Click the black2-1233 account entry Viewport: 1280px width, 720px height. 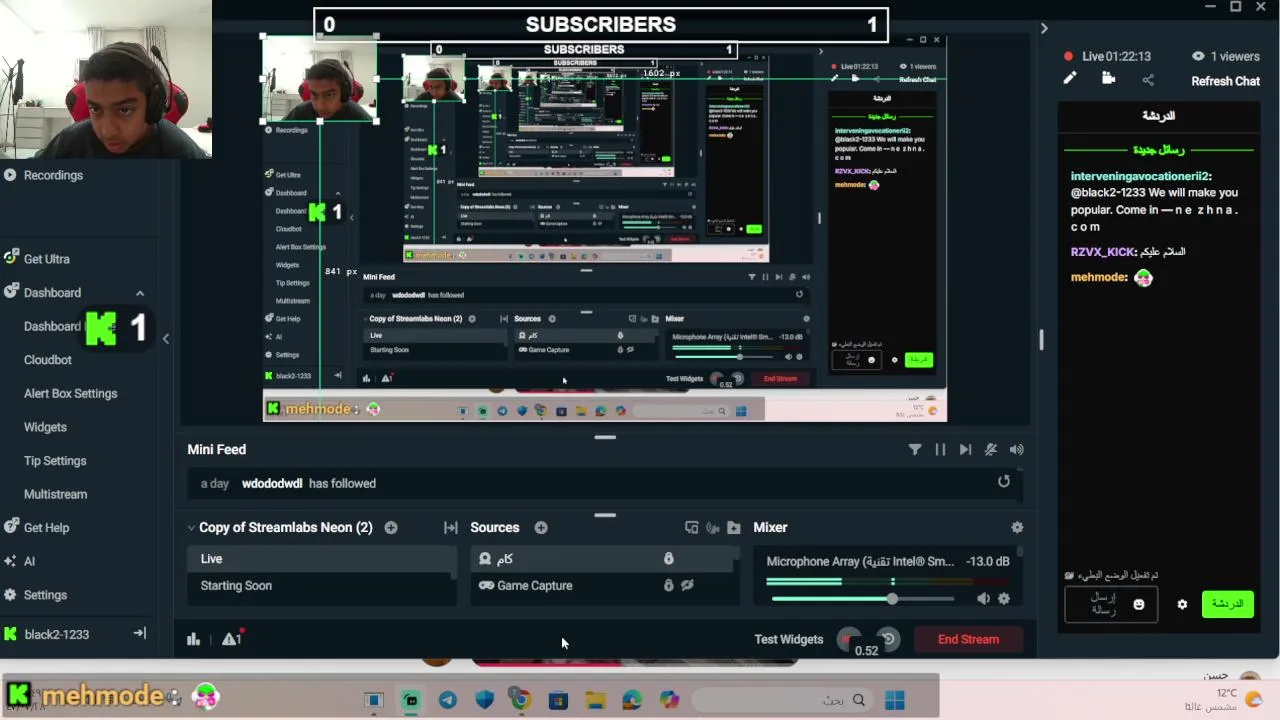point(57,634)
